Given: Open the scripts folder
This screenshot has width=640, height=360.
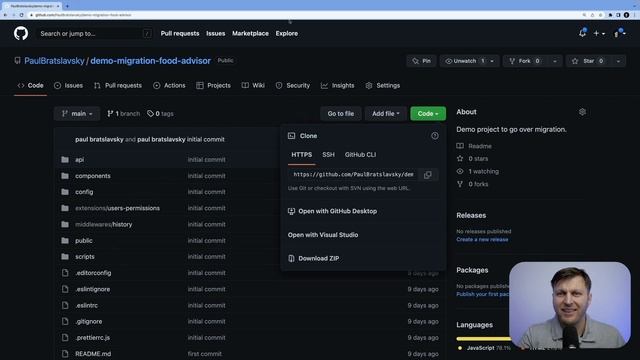Looking at the screenshot, I should pos(84,257).
